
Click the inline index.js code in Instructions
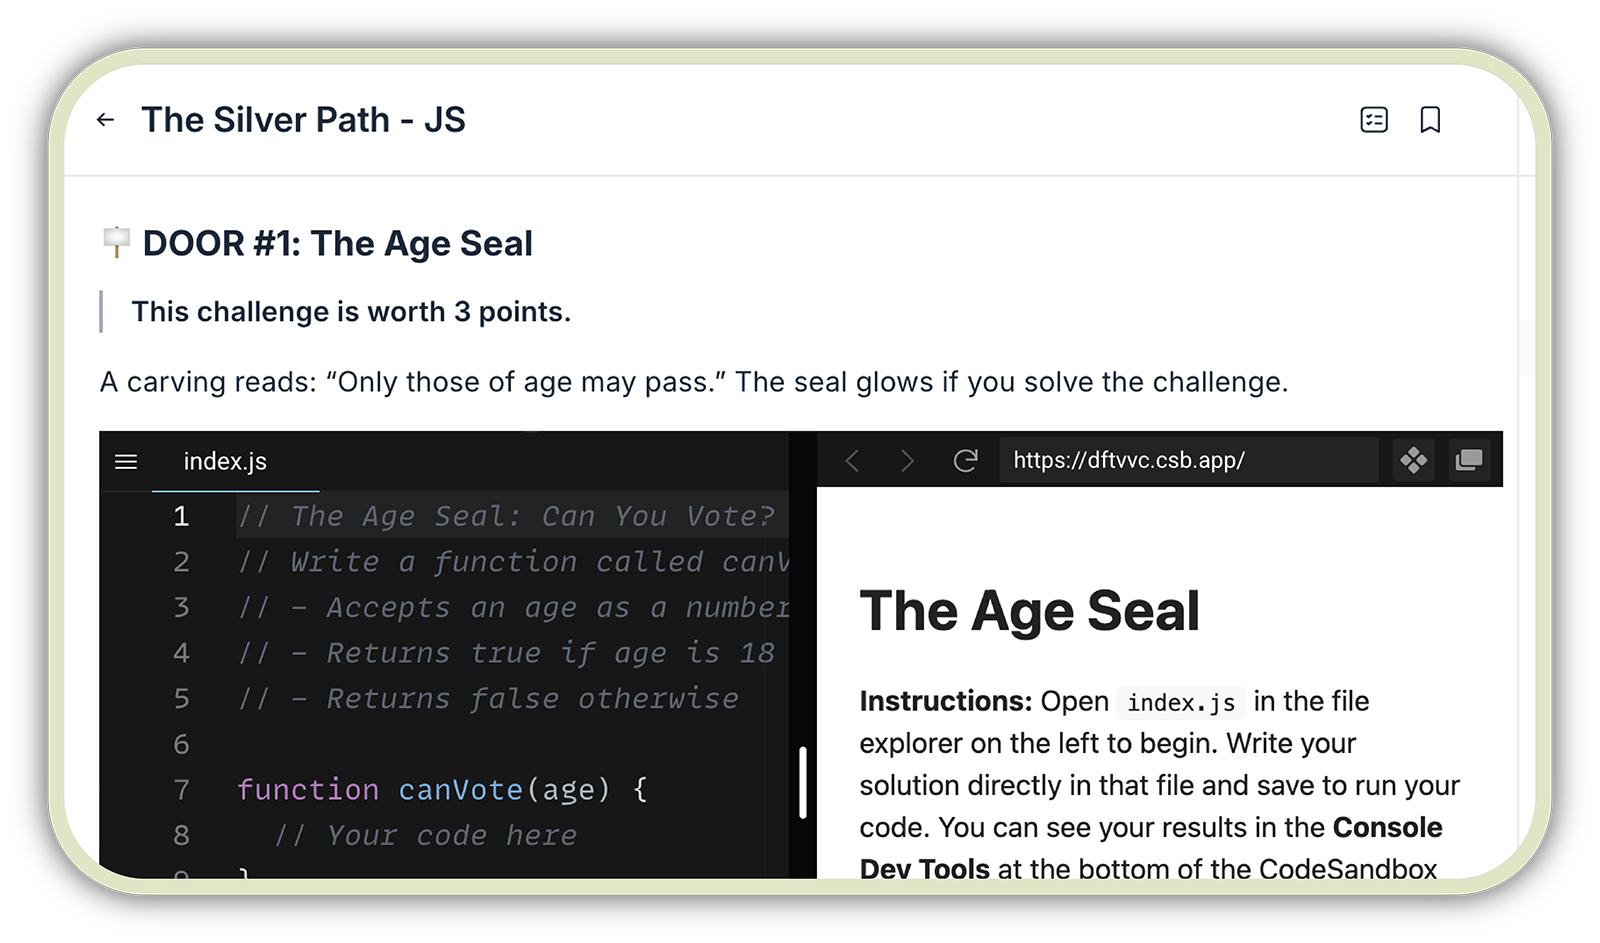click(x=1181, y=703)
